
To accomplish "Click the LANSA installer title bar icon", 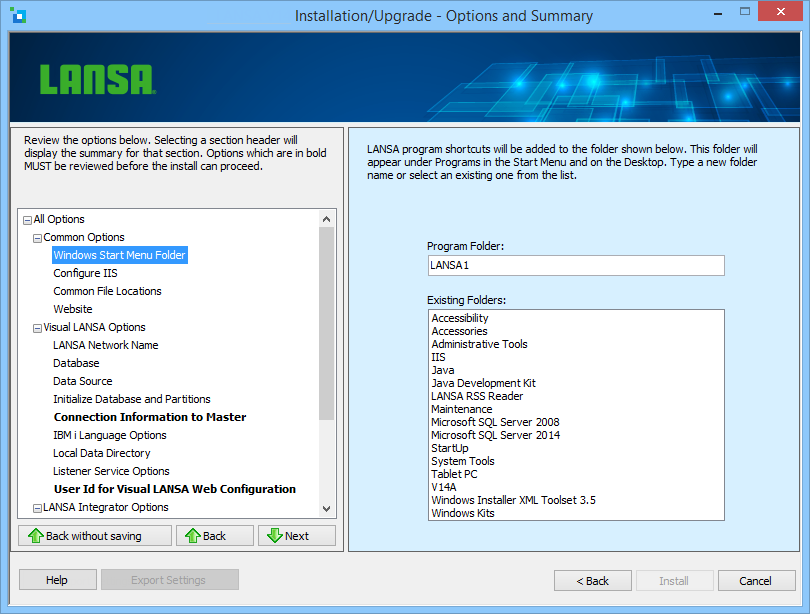I will tap(18, 15).
